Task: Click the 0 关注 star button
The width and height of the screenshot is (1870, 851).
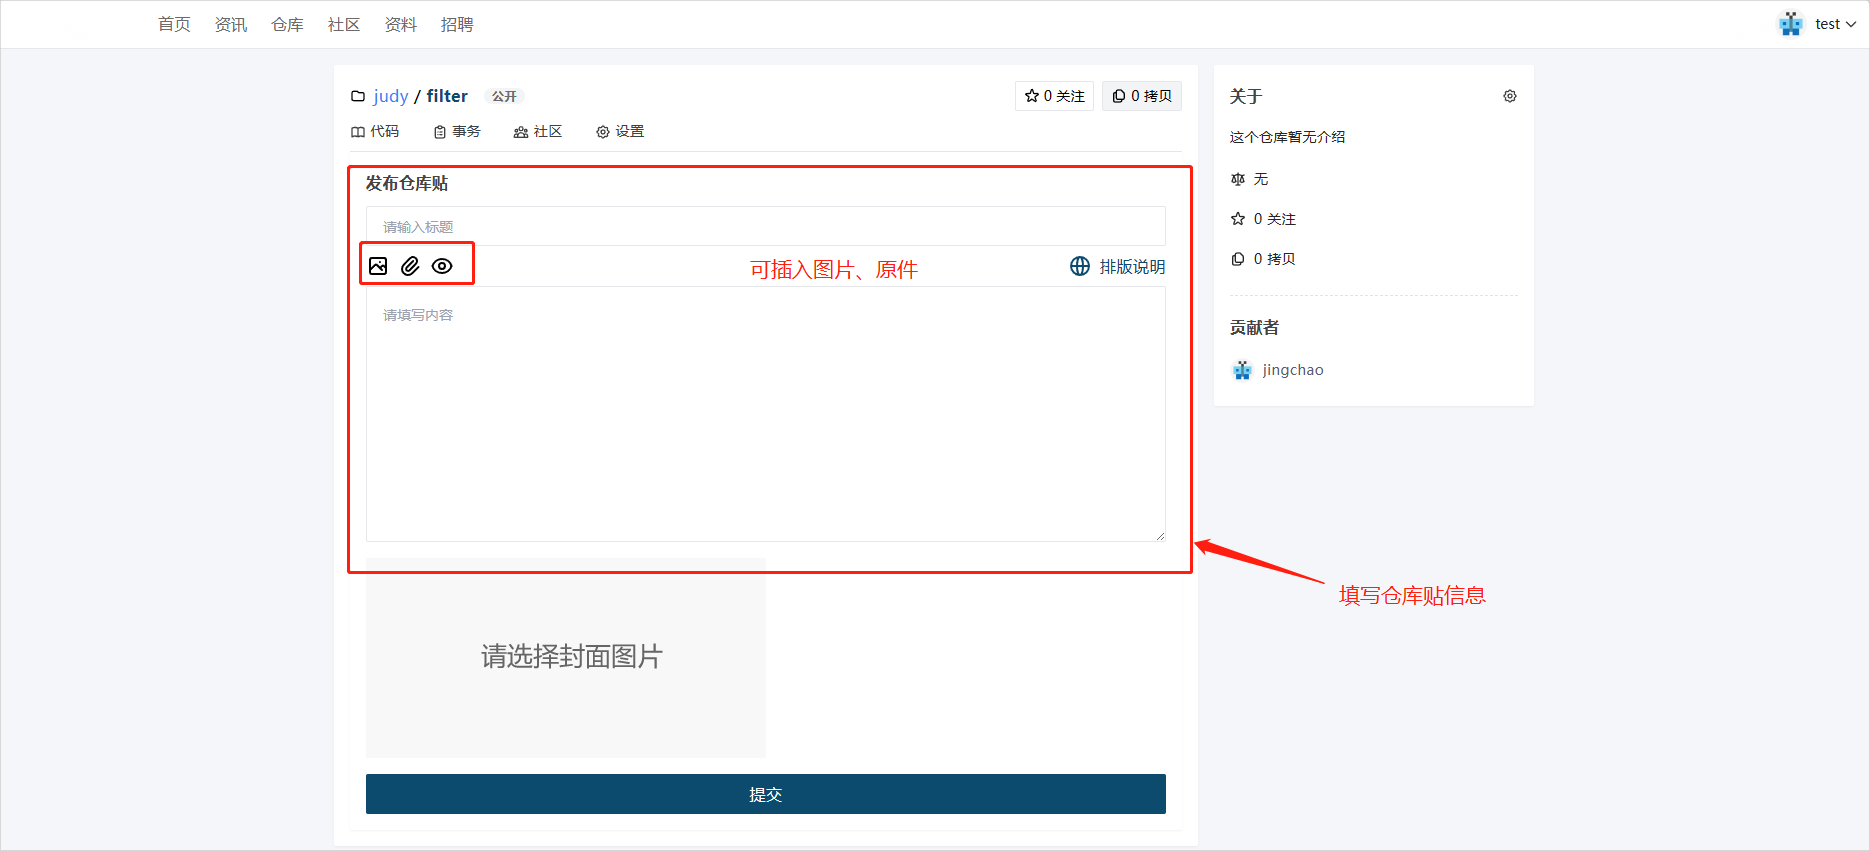Action: tap(1054, 96)
